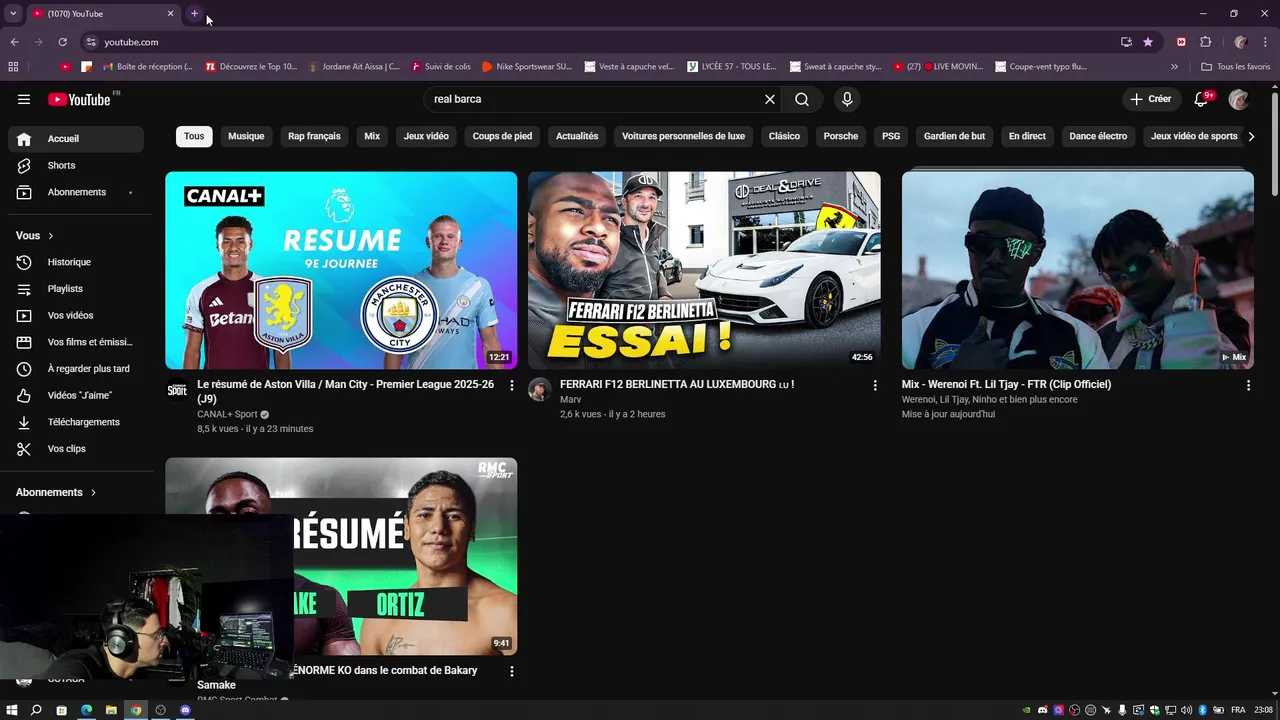Image resolution: width=1280 pixels, height=720 pixels.
Task: Open options for the Samake combat video
Action: 512,671
